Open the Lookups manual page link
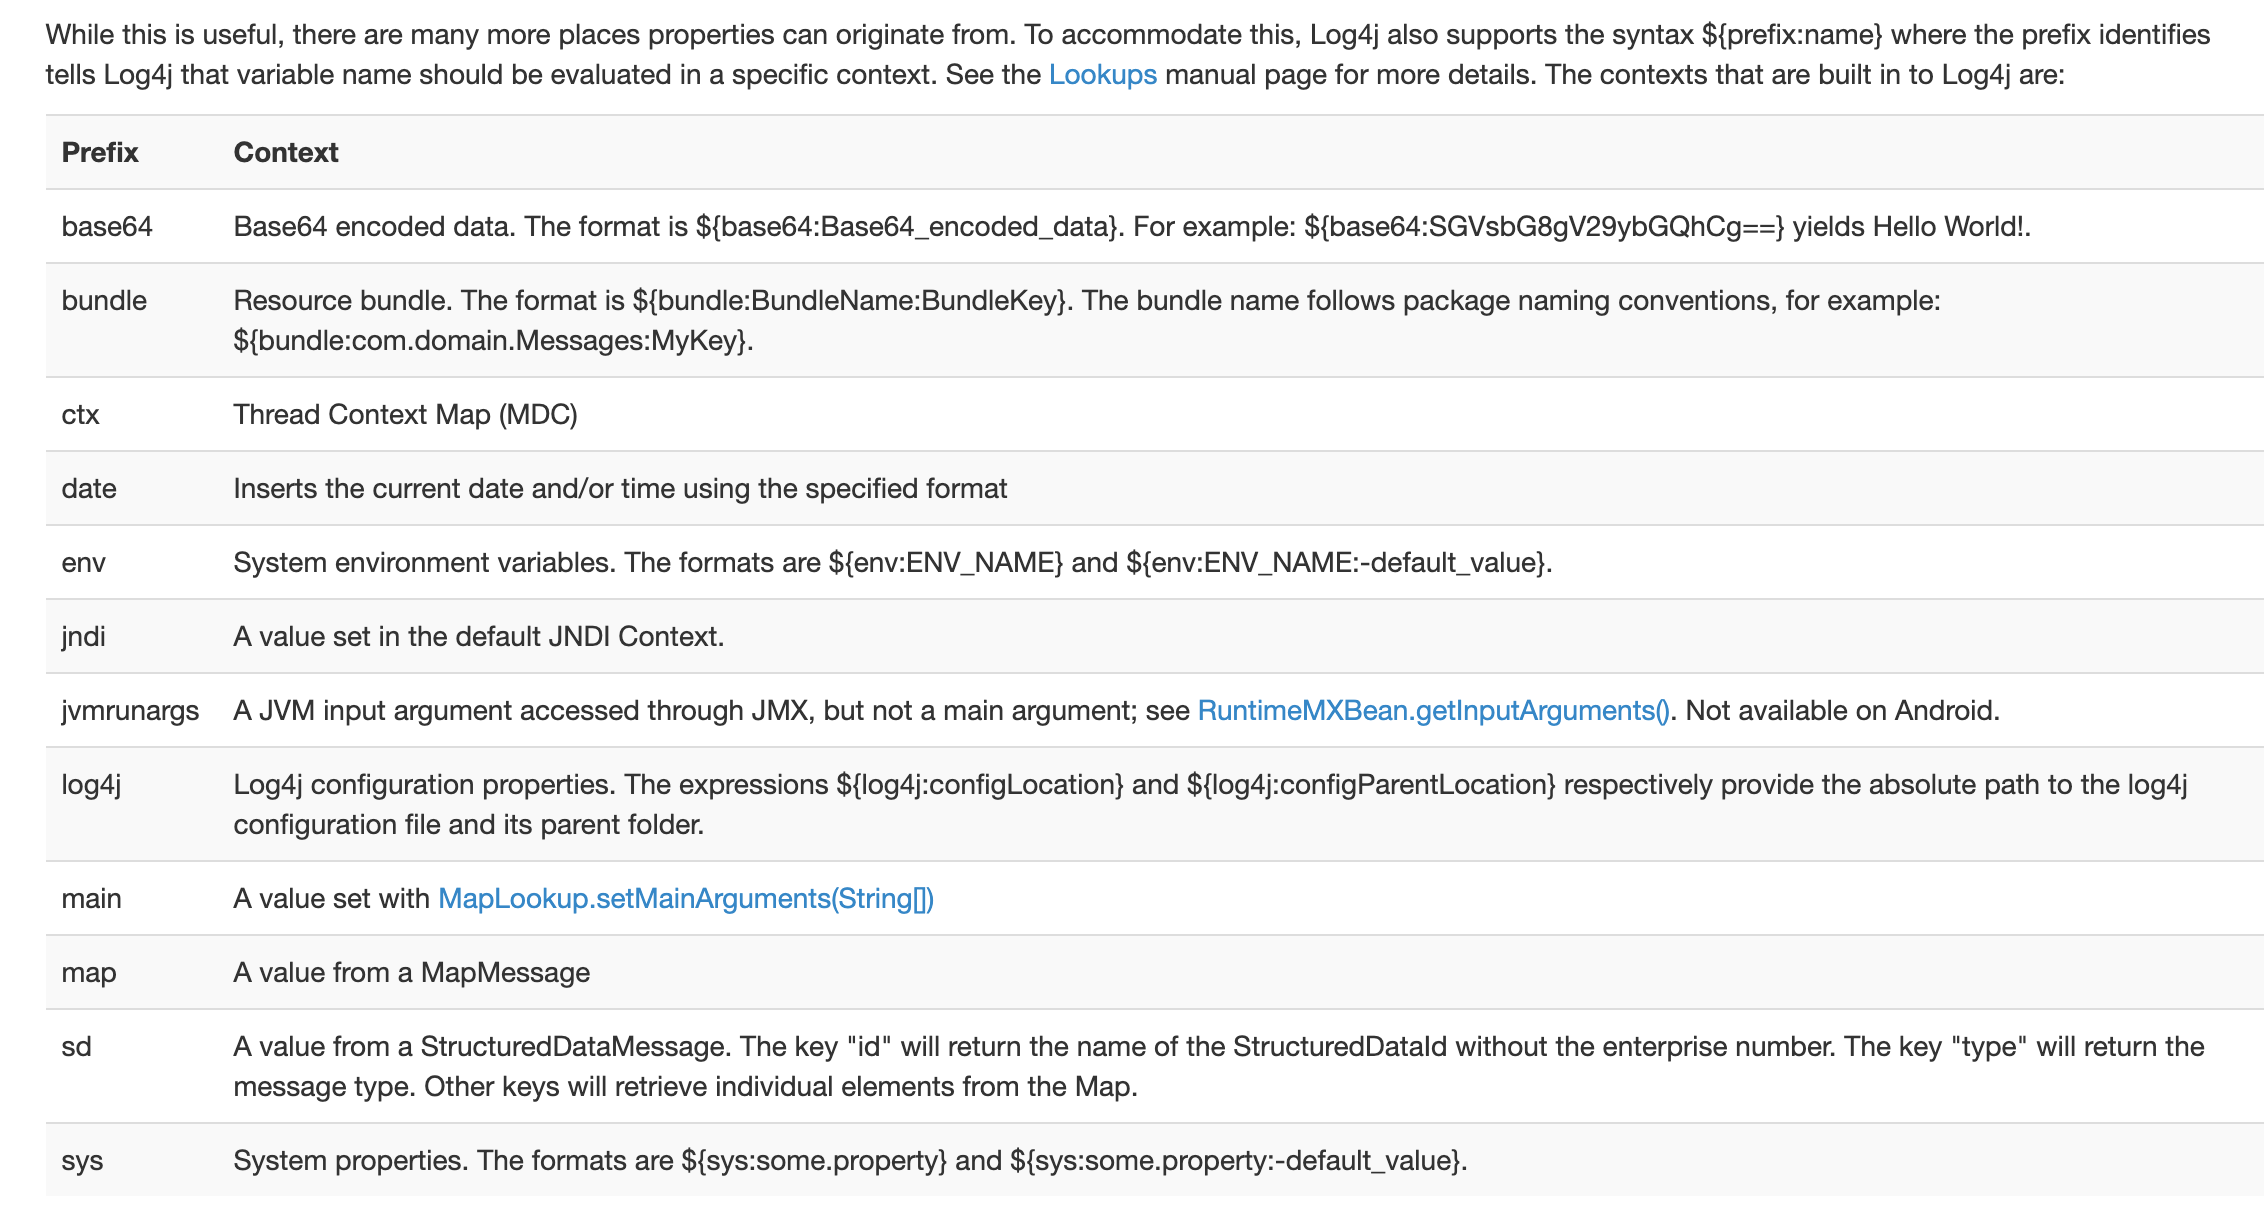The height and width of the screenshot is (1226, 2266). click(x=1102, y=75)
